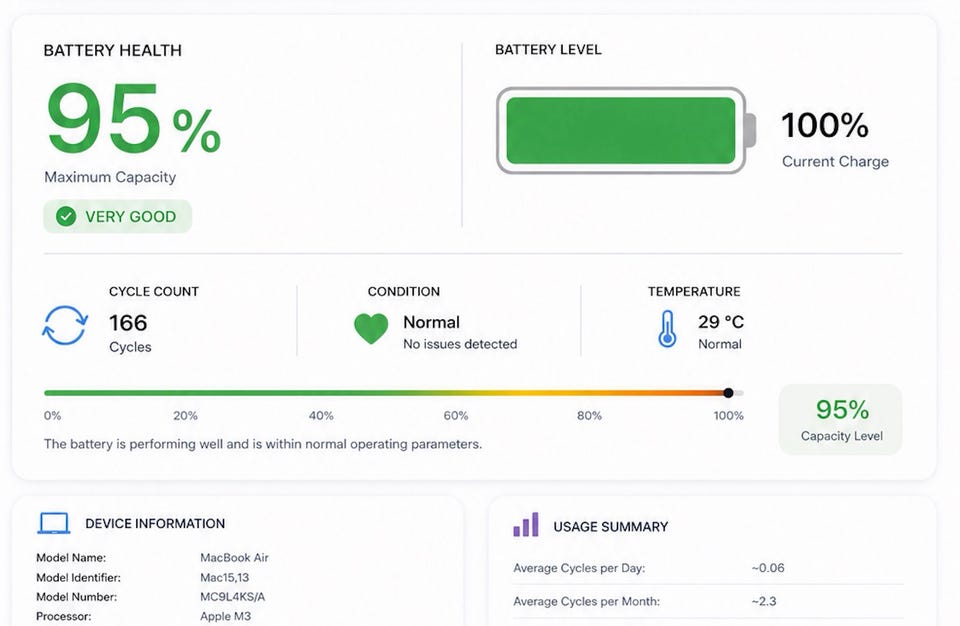
Task: Click the 29 °C temperature reading
Action: click(721, 322)
